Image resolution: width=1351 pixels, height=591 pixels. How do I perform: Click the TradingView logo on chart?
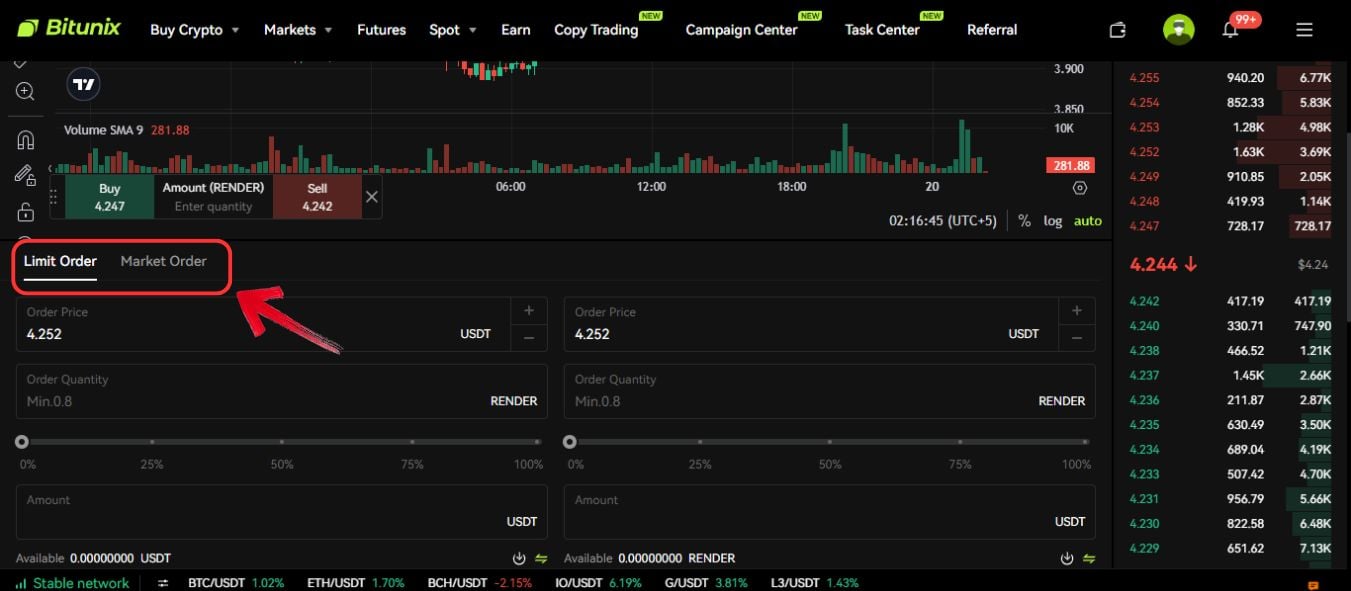click(84, 85)
